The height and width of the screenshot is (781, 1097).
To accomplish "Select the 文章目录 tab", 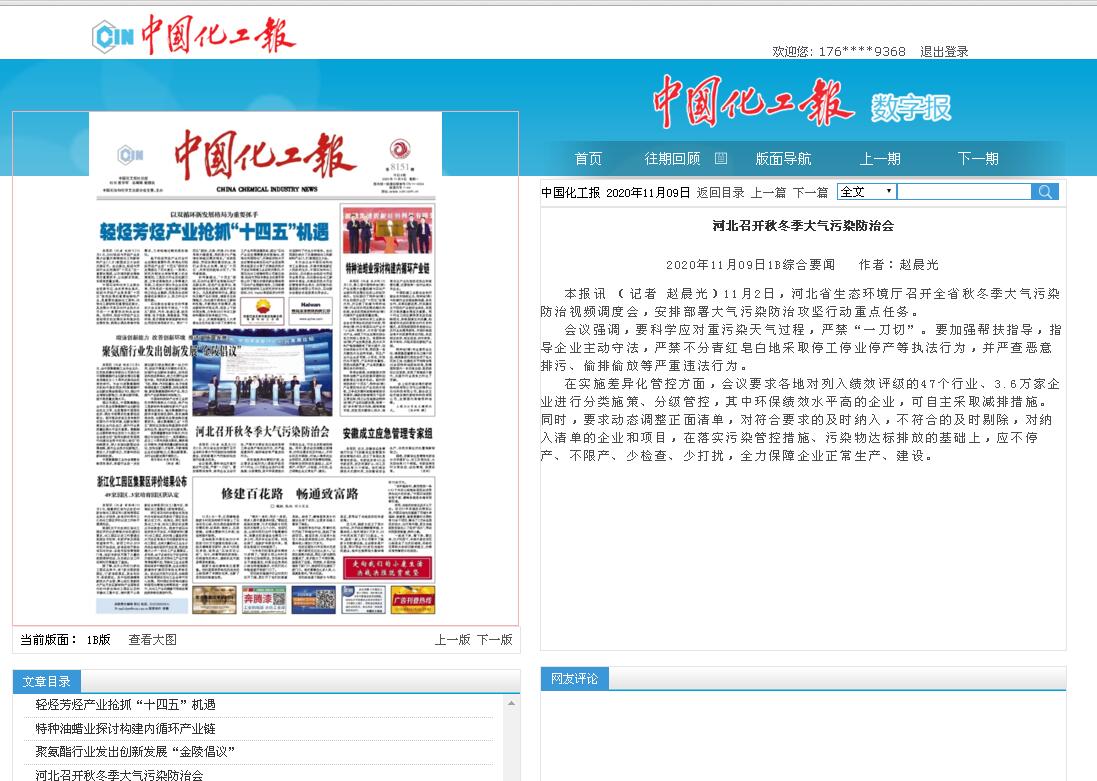I will [x=46, y=682].
